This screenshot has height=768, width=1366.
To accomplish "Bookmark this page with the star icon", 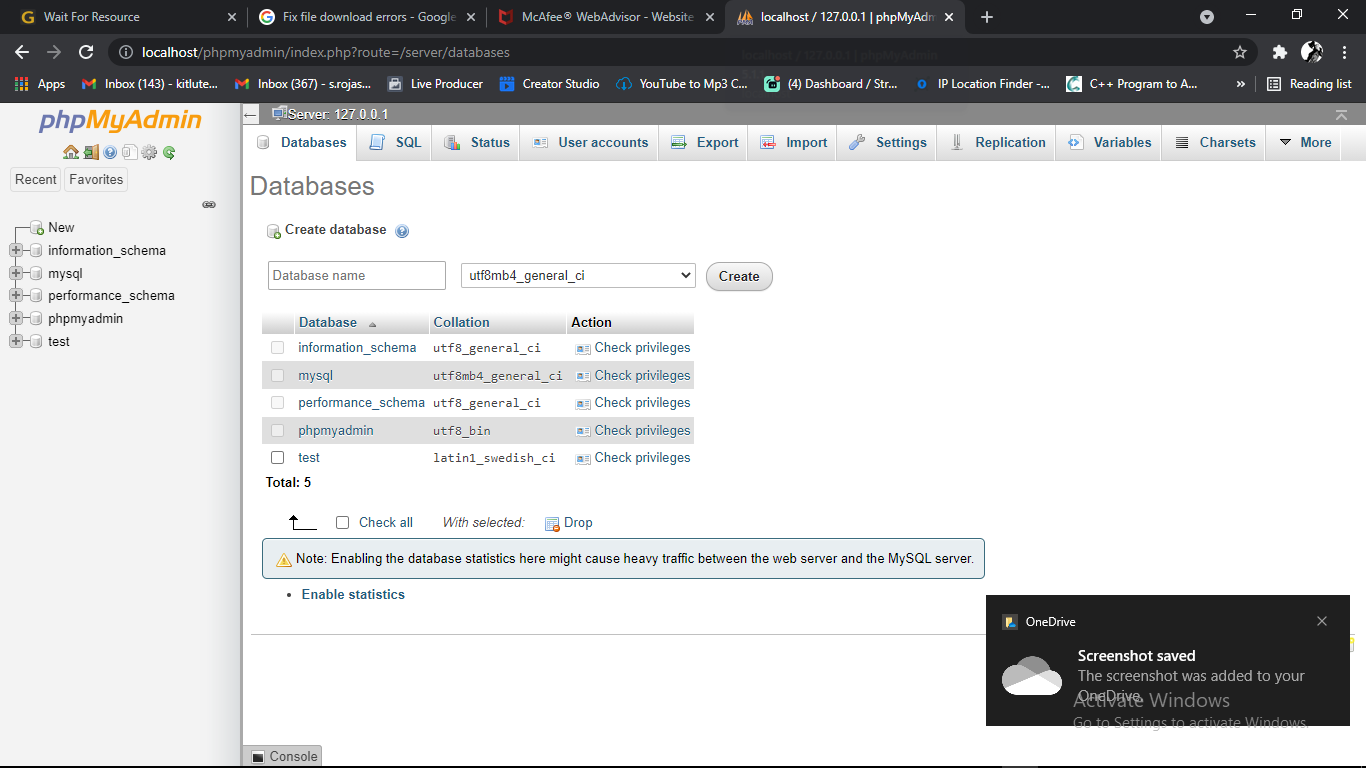I will click(1240, 52).
